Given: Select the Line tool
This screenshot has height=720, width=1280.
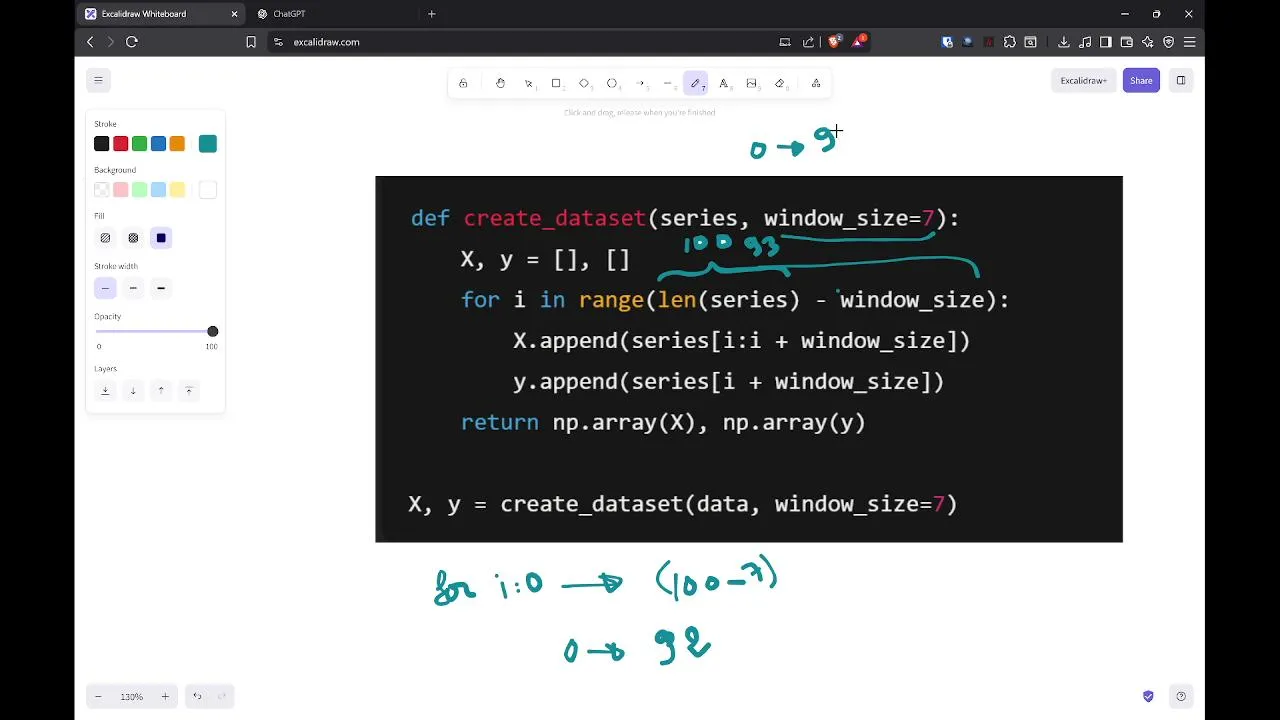Looking at the screenshot, I should click(668, 84).
